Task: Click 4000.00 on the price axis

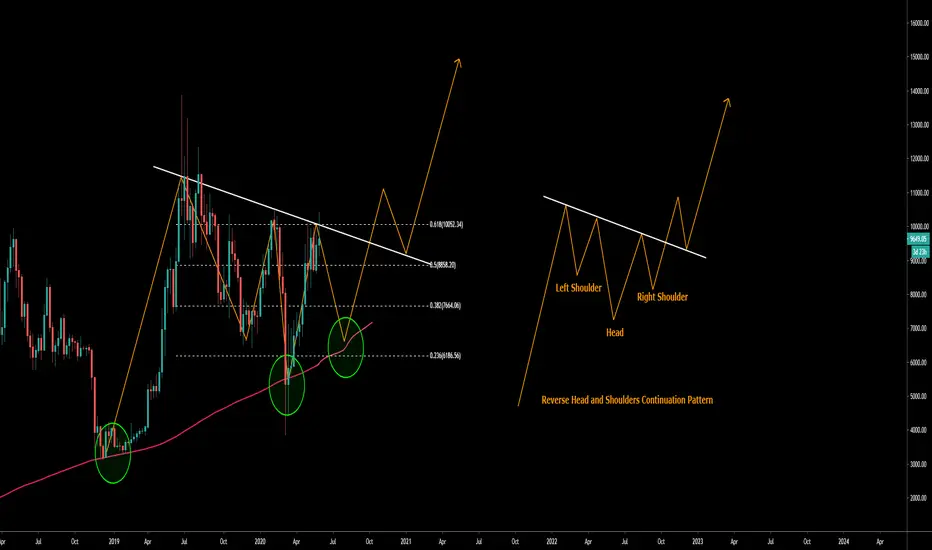Action: 920,430
